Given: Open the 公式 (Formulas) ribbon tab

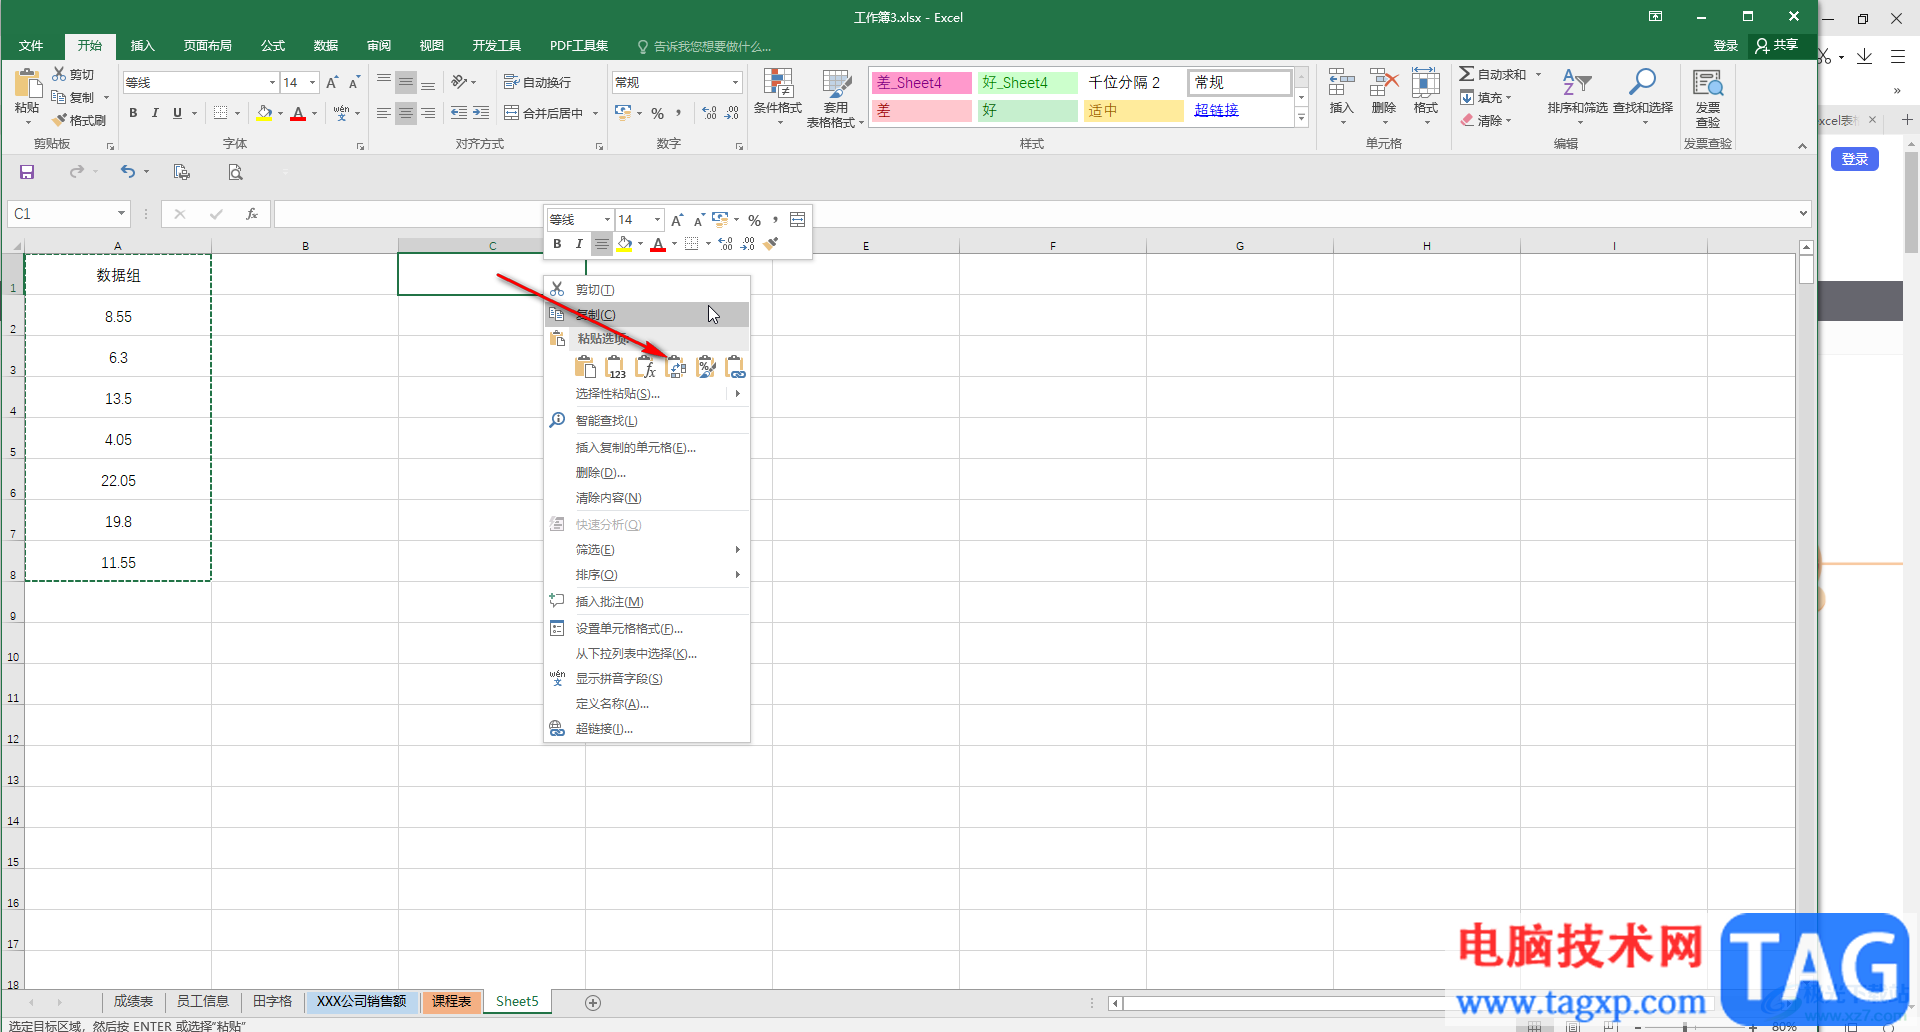Looking at the screenshot, I should (273, 46).
